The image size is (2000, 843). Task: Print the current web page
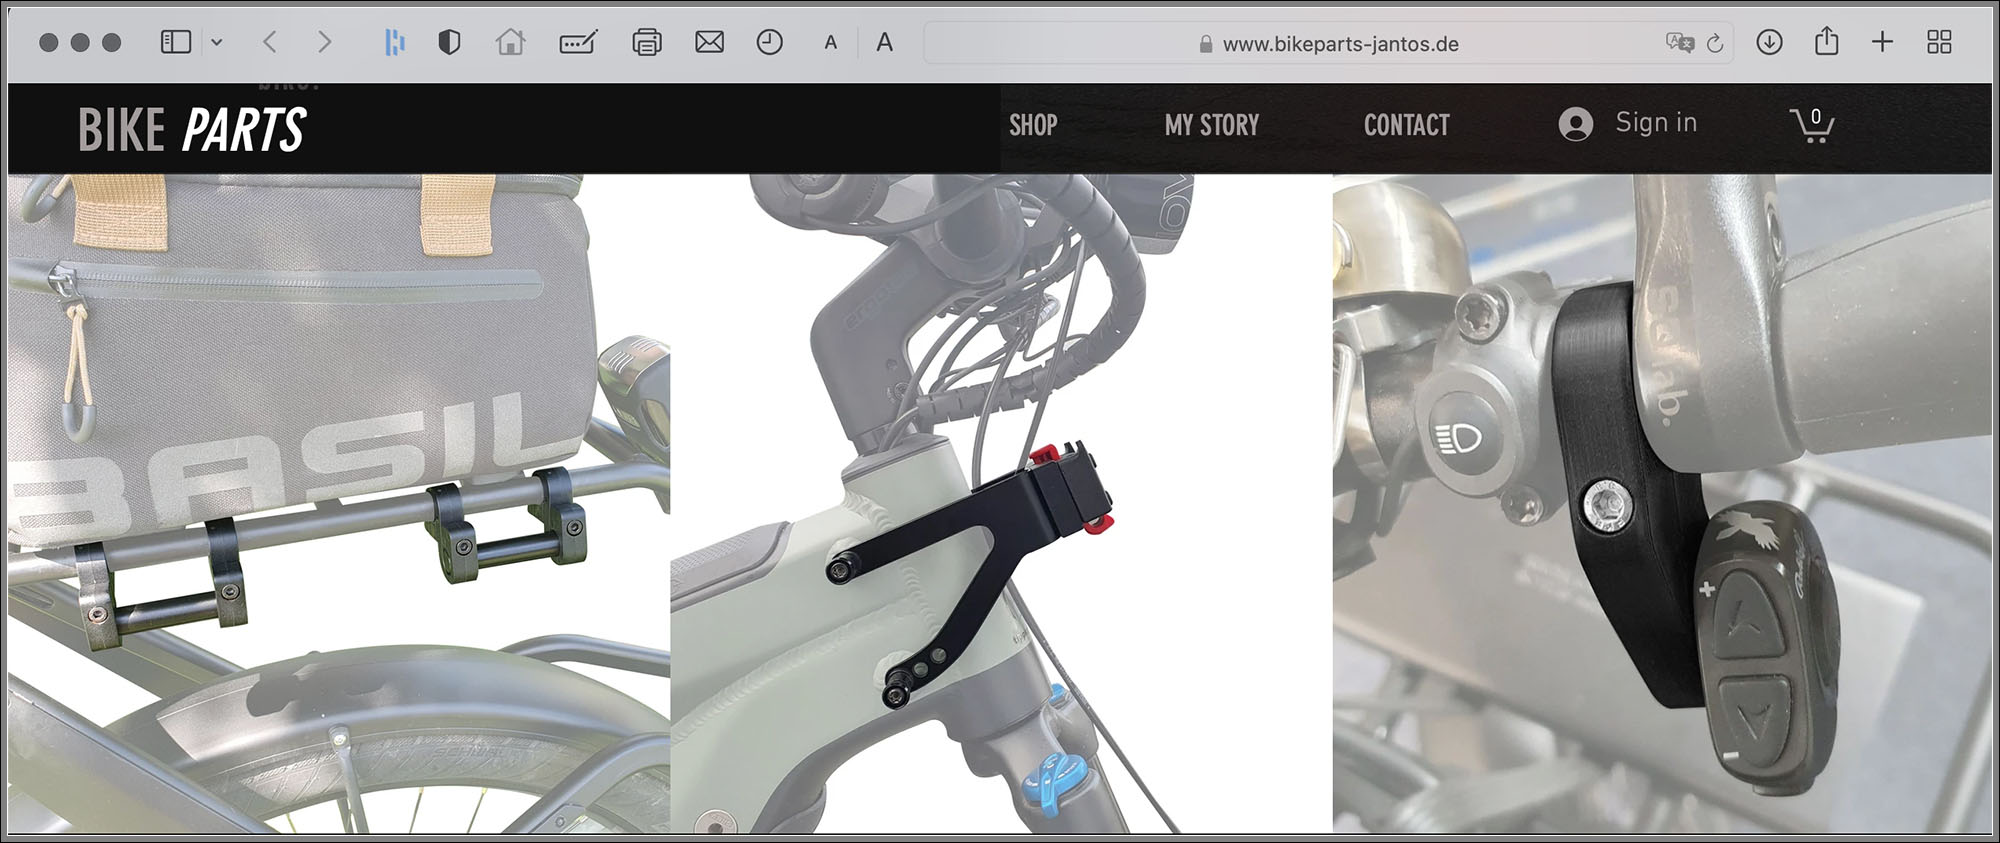tap(646, 42)
